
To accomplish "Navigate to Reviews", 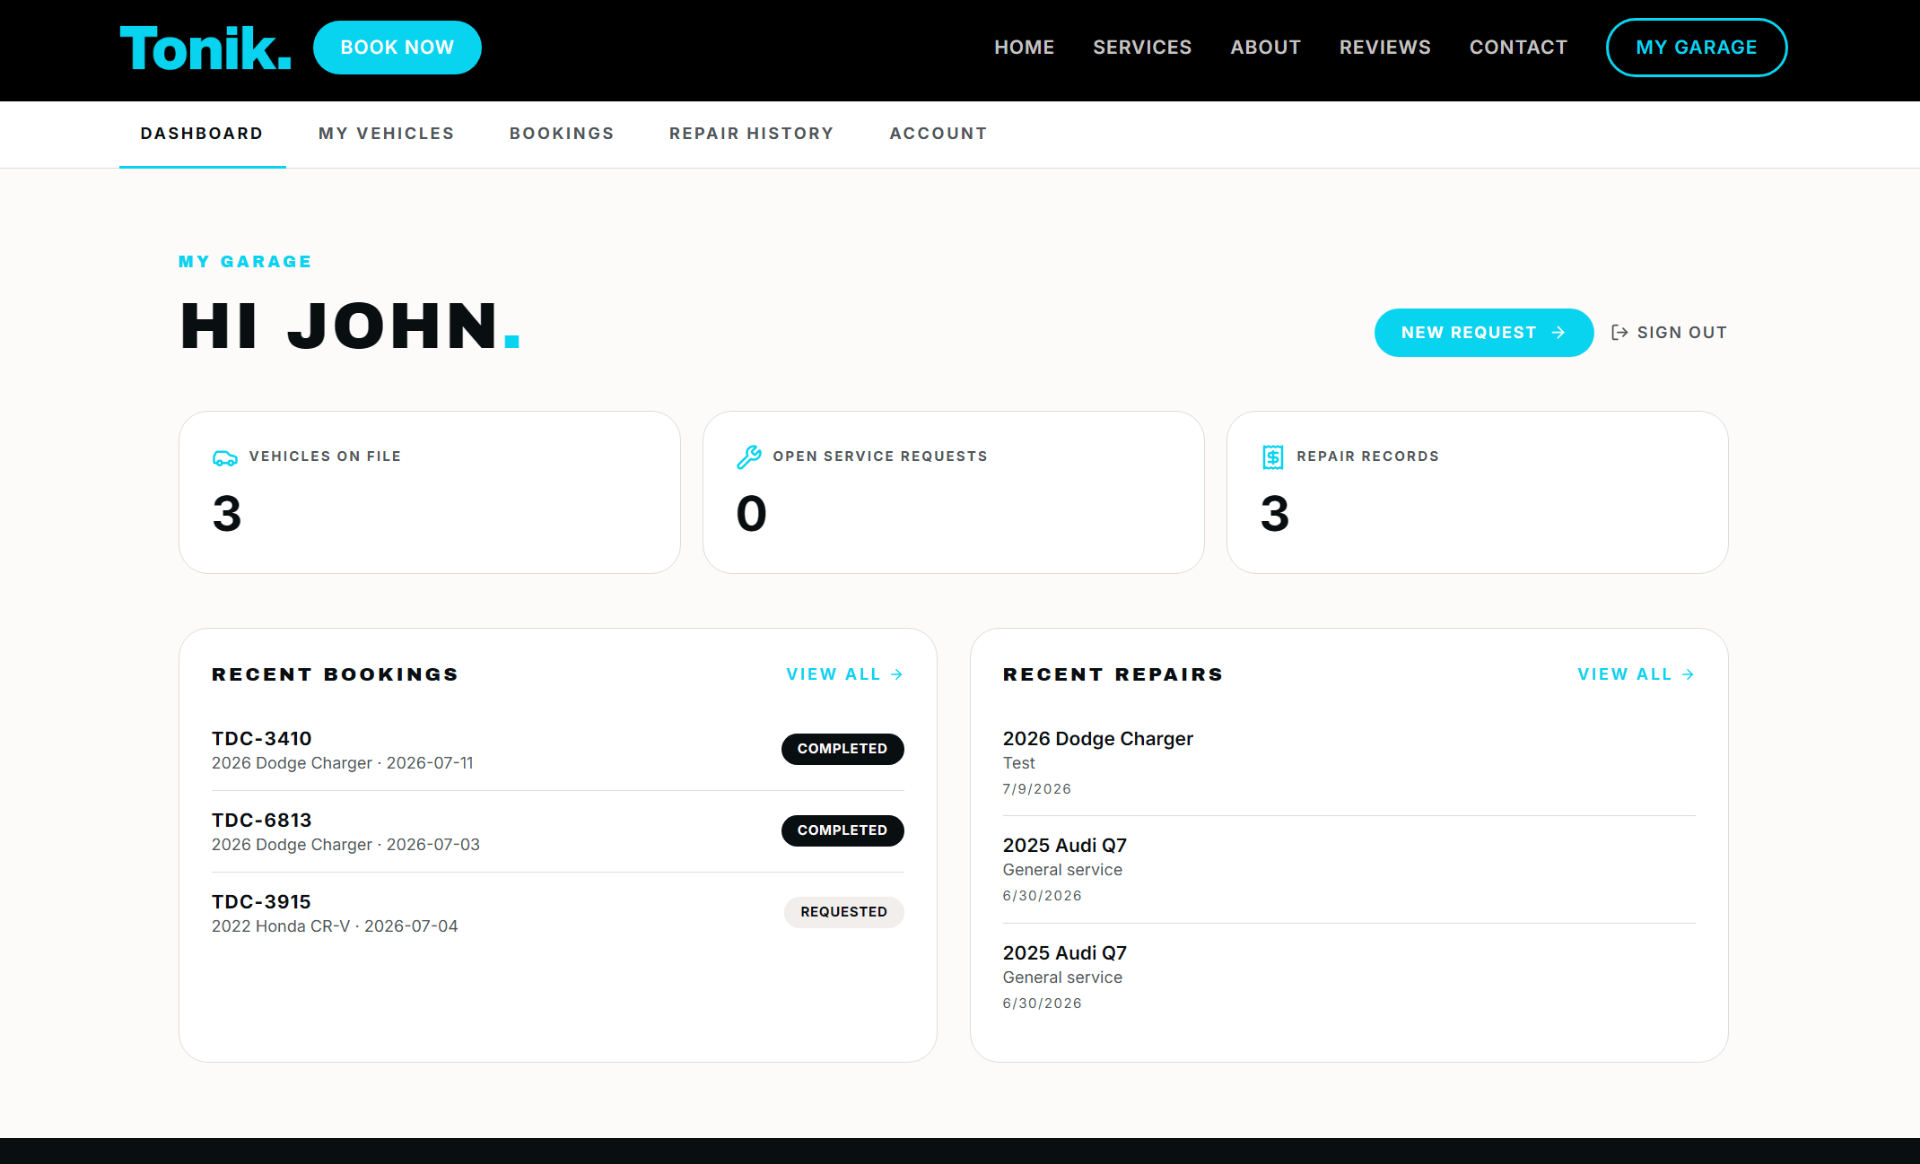I will [1385, 47].
